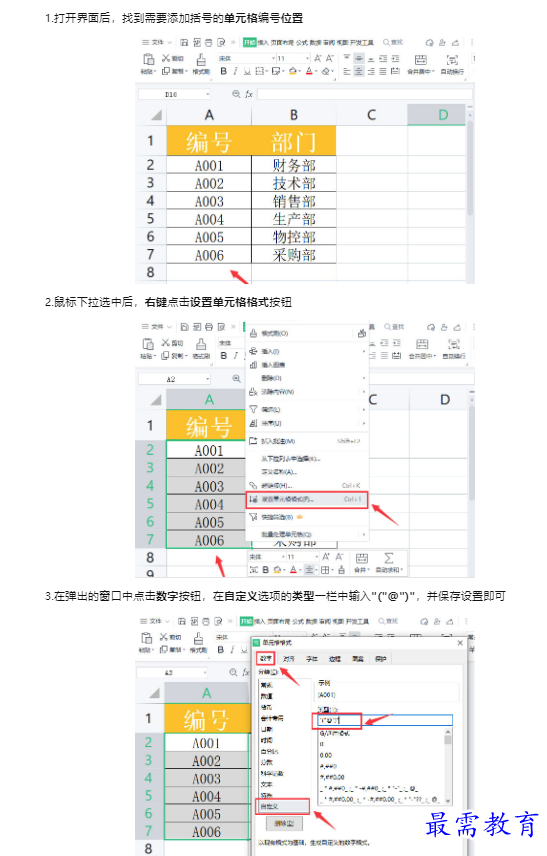Open the D10 name box dropdown in step 1

207,94
